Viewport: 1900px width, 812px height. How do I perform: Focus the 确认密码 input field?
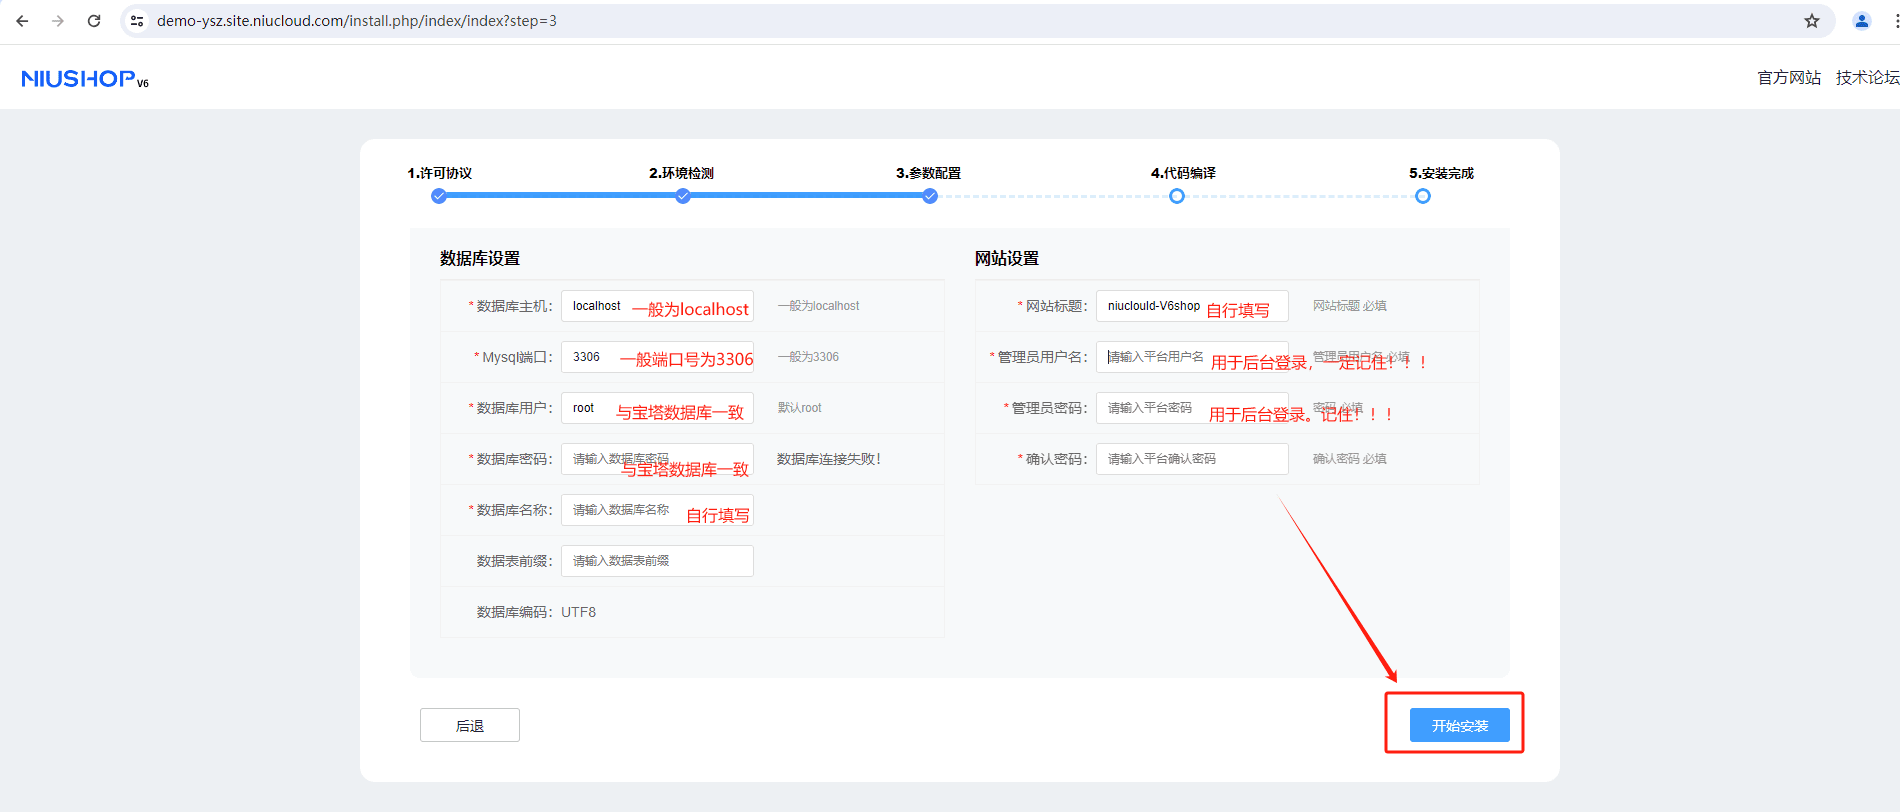point(1191,459)
